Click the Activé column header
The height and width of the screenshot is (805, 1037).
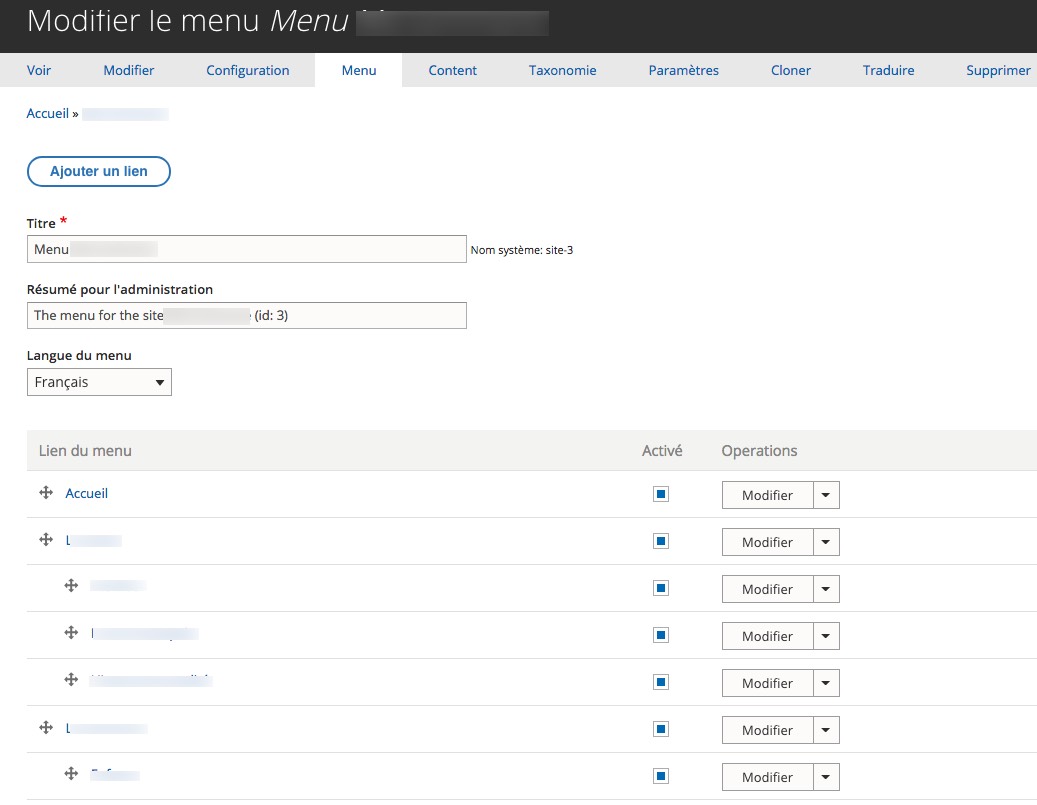[662, 450]
